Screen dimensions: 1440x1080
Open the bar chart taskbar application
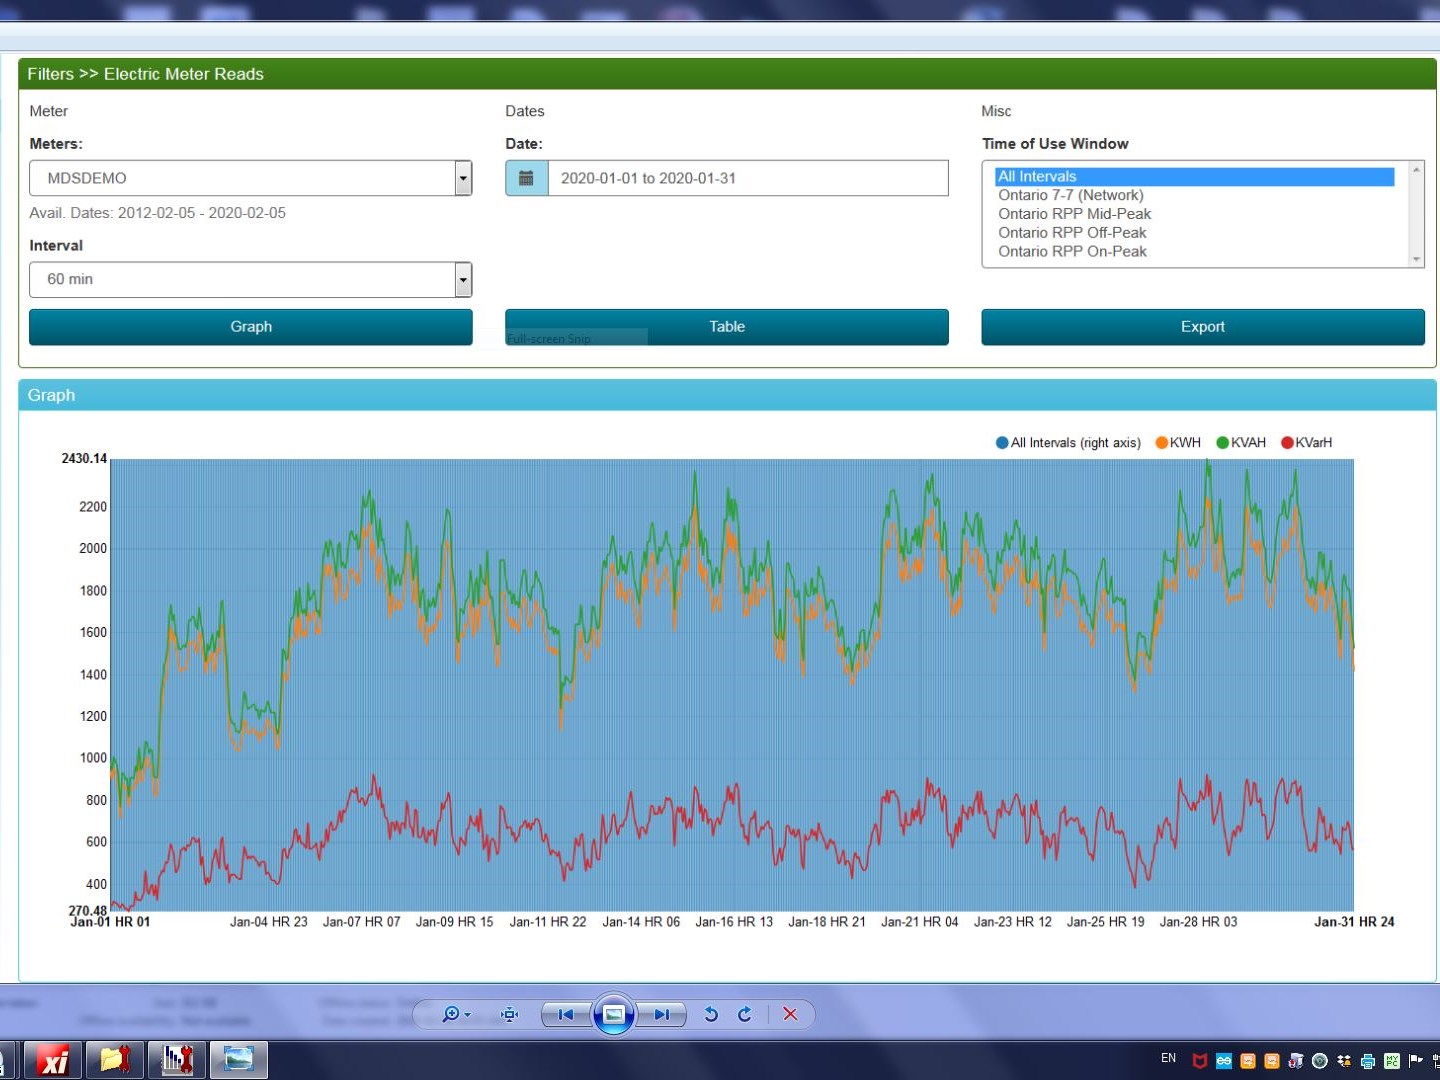coord(177,1060)
